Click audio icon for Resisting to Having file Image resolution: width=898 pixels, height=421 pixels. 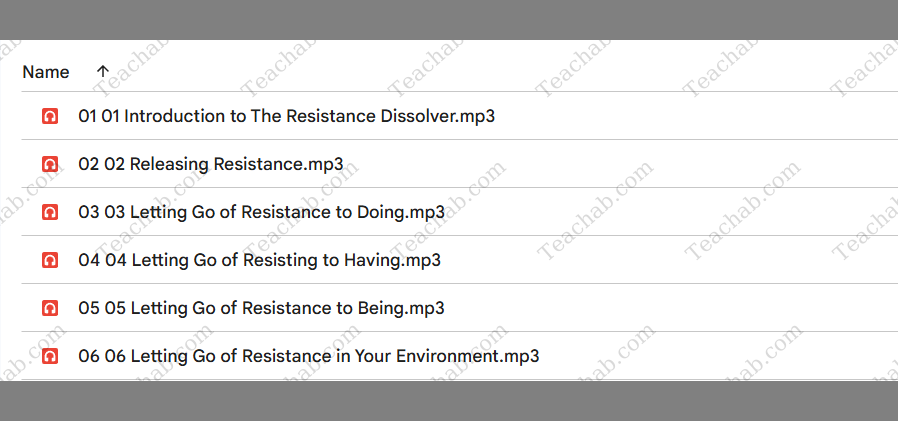click(50, 261)
